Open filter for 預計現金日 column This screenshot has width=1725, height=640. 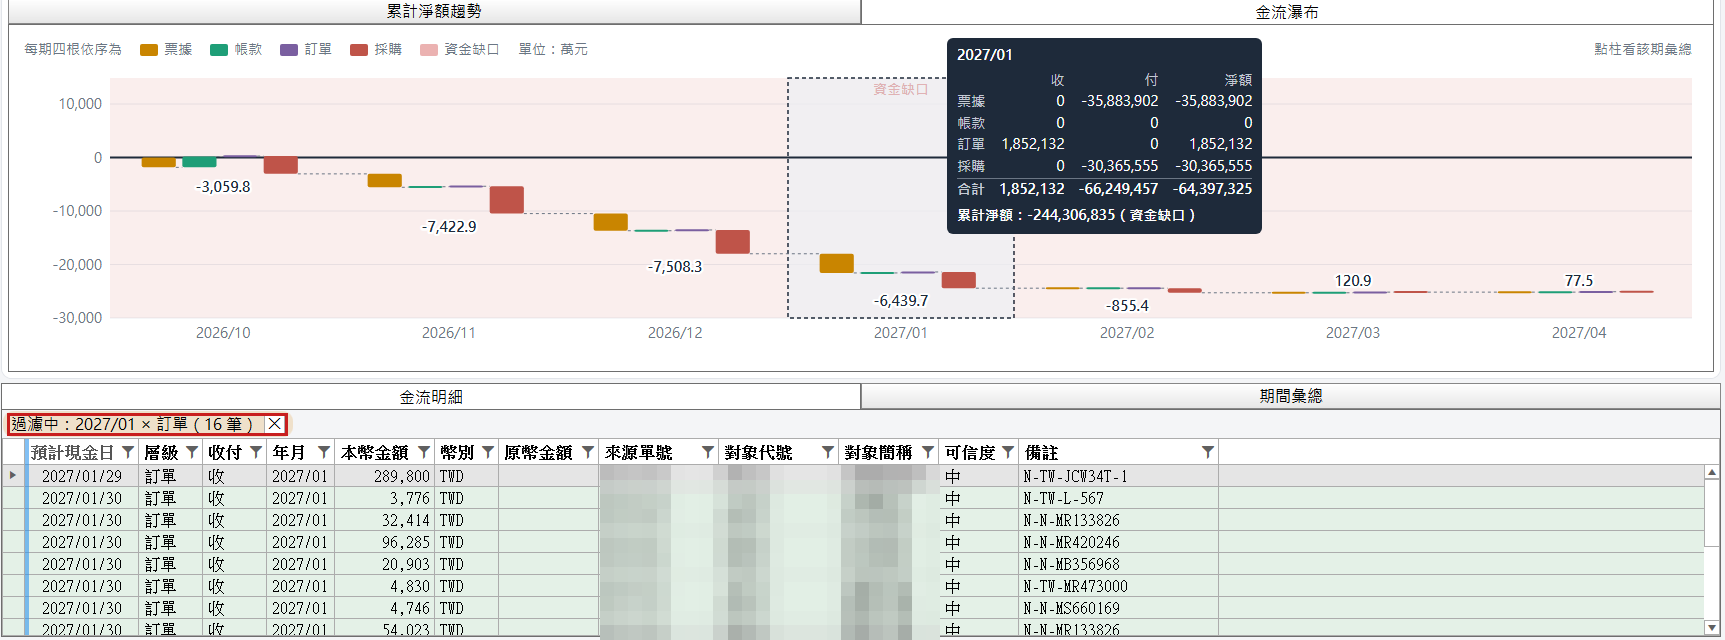click(128, 453)
